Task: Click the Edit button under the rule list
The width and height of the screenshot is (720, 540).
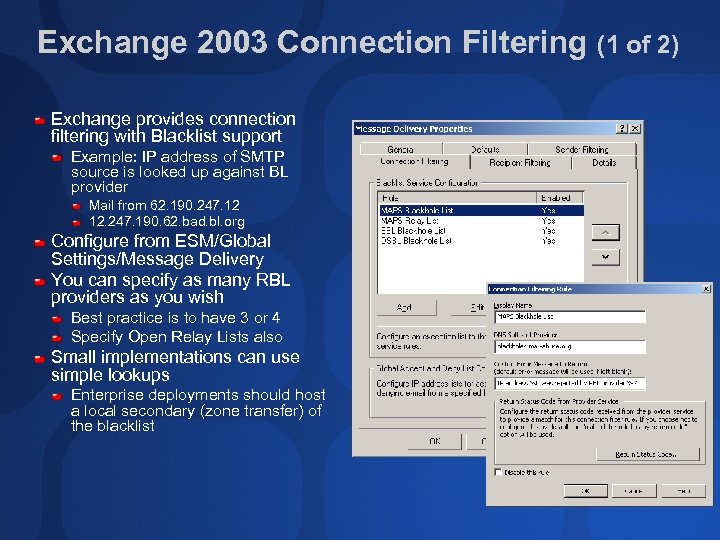Action: (x=469, y=307)
